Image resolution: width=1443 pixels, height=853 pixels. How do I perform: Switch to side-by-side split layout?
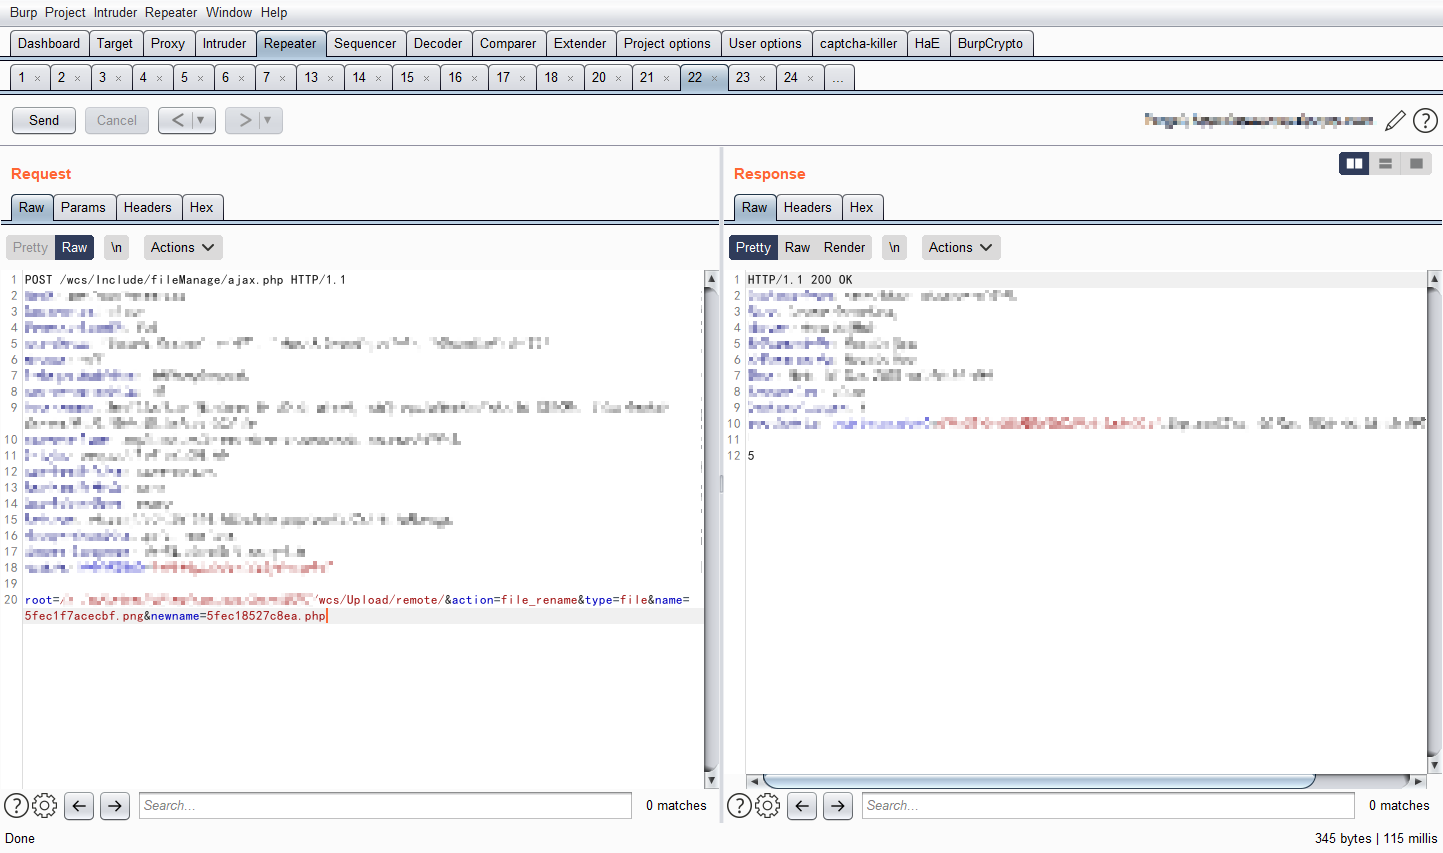pyautogui.click(x=1355, y=163)
